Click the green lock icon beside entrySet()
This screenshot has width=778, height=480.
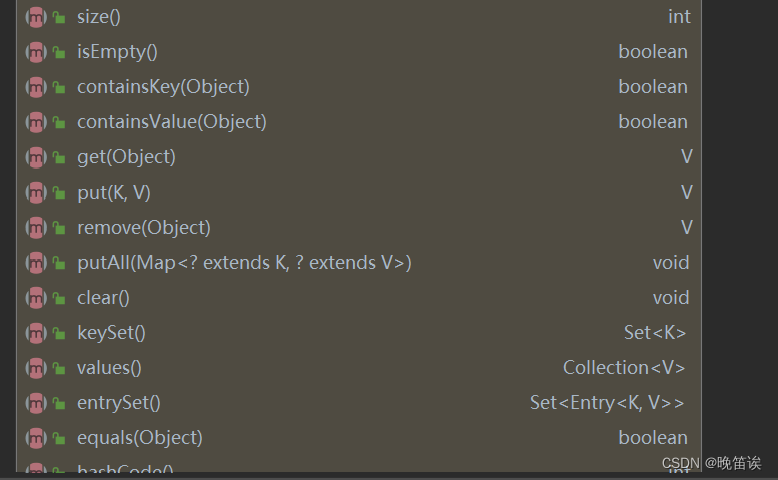(59, 404)
